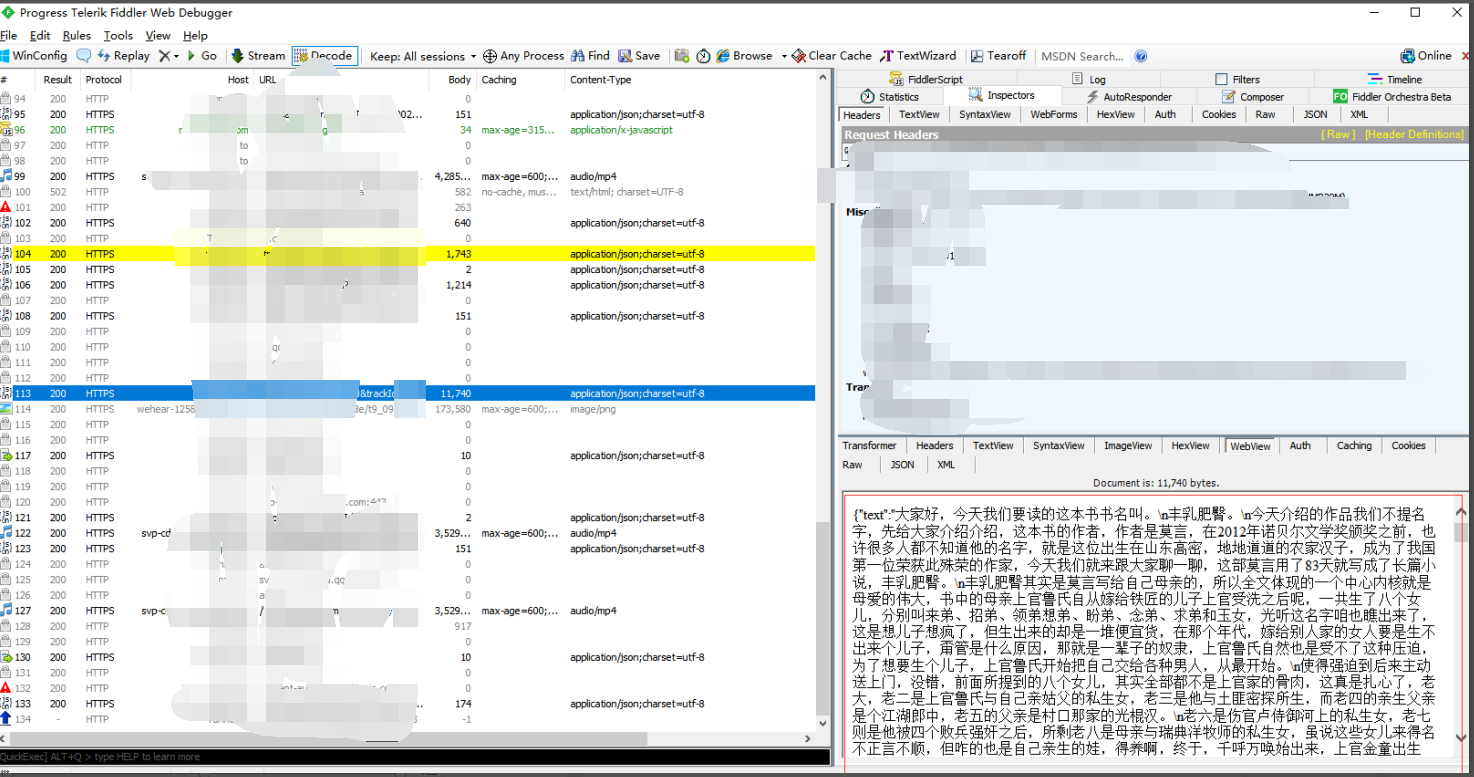Open the TextWizard tool
Screen dimensions: 1474x777
[918, 56]
